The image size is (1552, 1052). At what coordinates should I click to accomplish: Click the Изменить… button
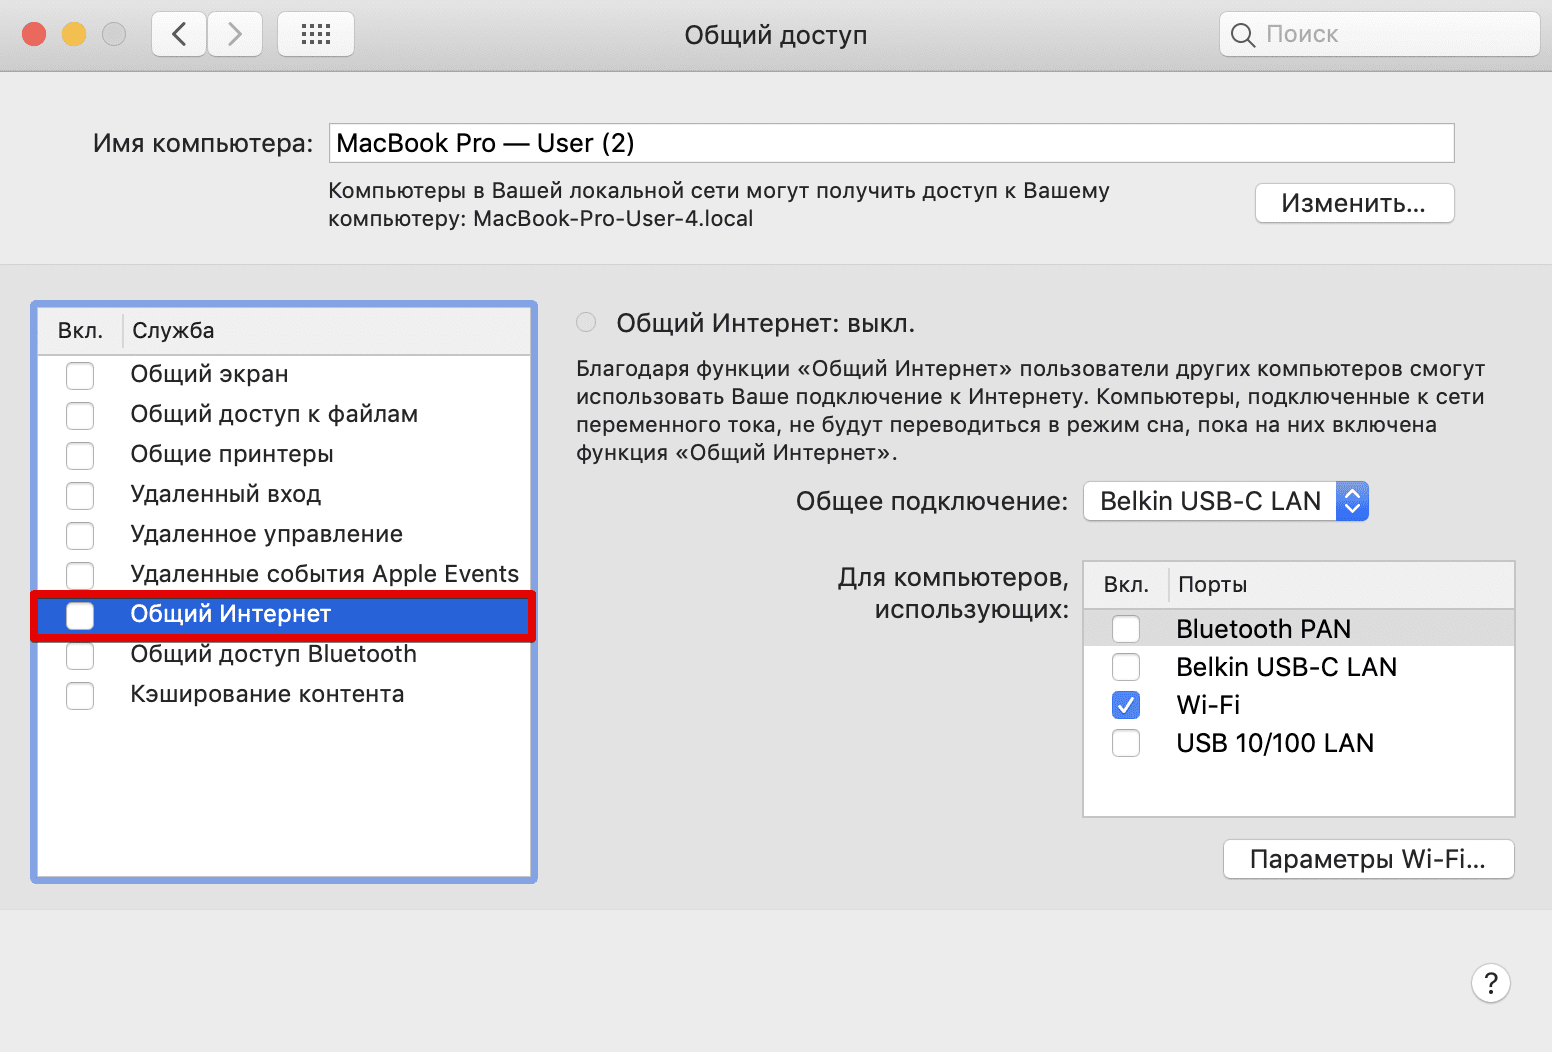click(1354, 203)
